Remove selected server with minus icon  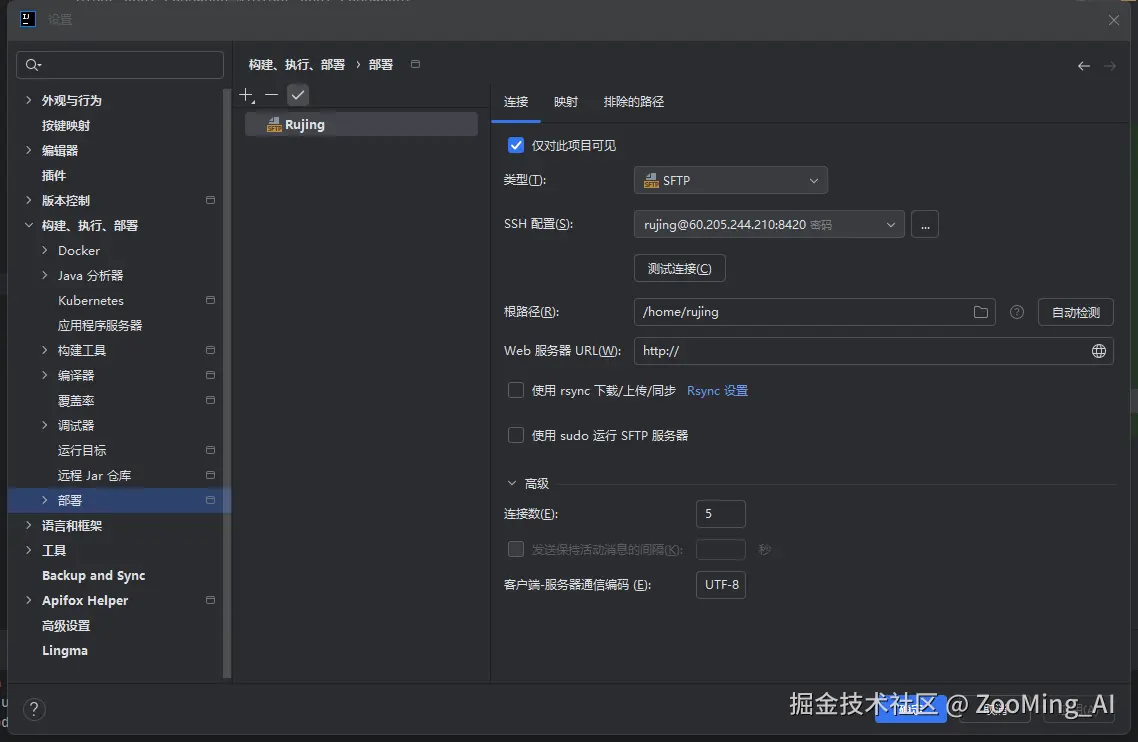coord(271,95)
